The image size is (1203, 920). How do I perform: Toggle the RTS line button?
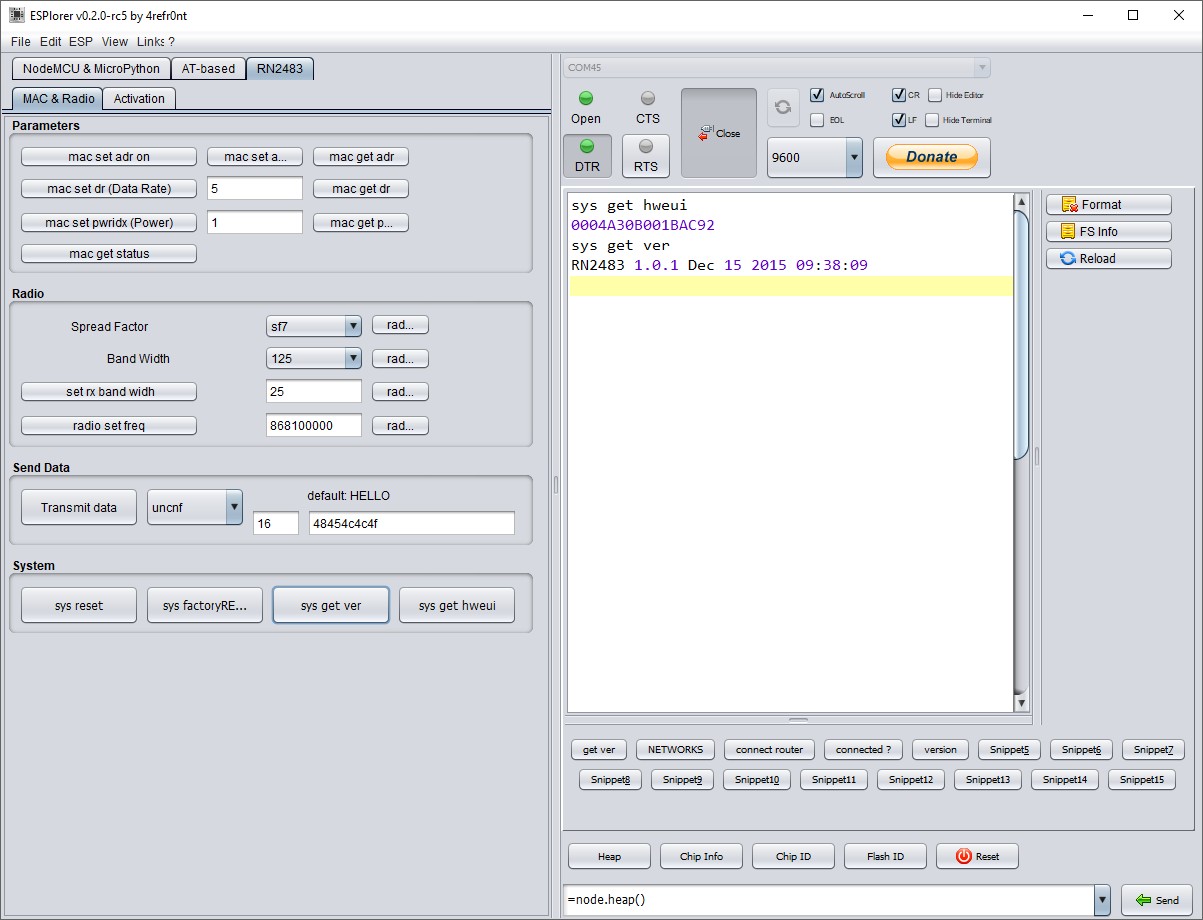[x=646, y=156]
